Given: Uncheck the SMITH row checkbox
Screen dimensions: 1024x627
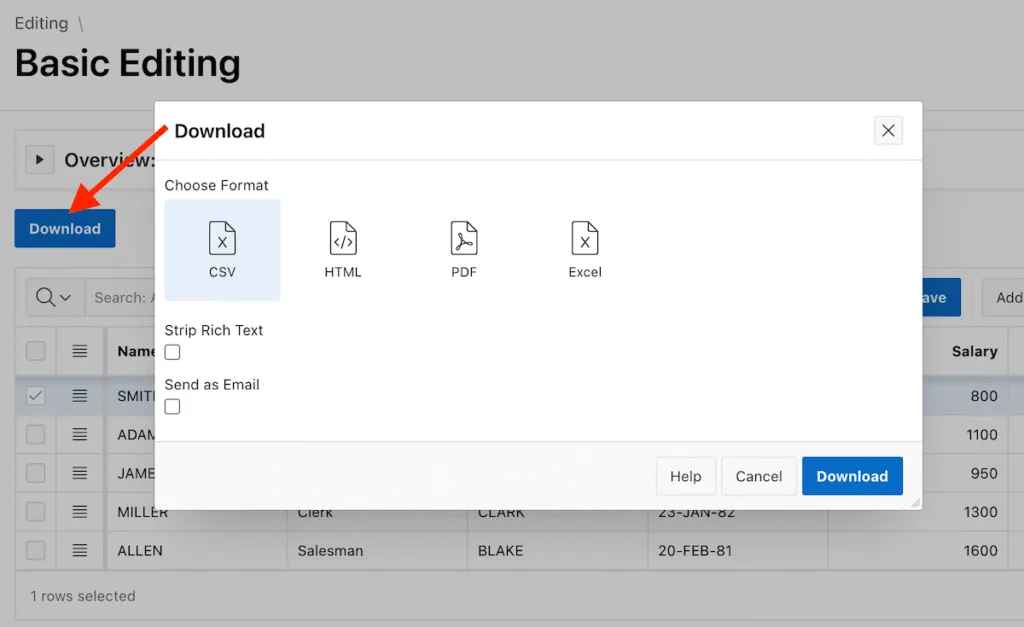Looking at the screenshot, I should coord(36,396).
